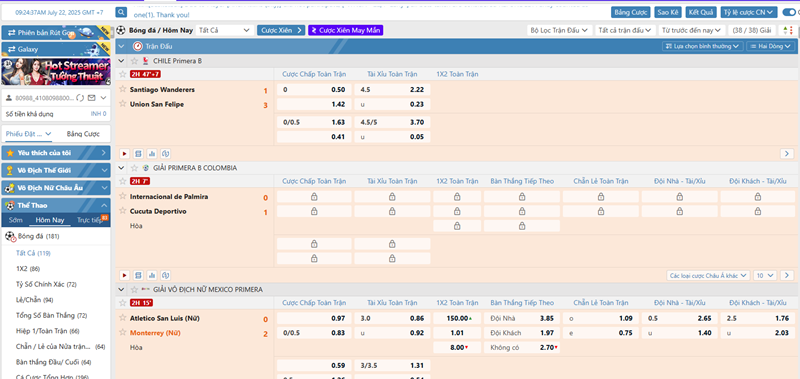Collapse Thể Thao sidebar section

tap(56, 206)
